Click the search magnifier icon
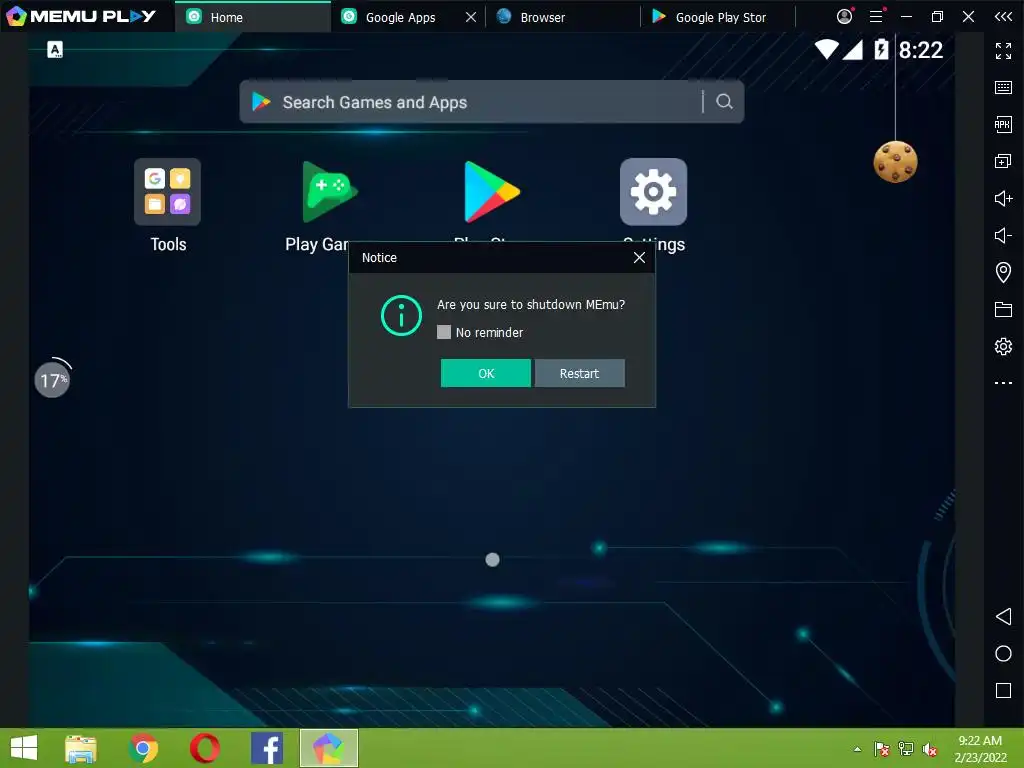The width and height of the screenshot is (1024, 768). pos(724,101)
